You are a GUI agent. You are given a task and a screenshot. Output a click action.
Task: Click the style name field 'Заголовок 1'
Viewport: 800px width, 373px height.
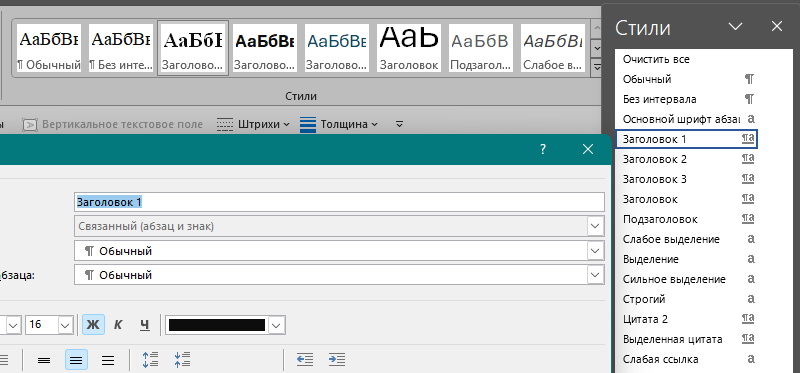tap(339, 202)
